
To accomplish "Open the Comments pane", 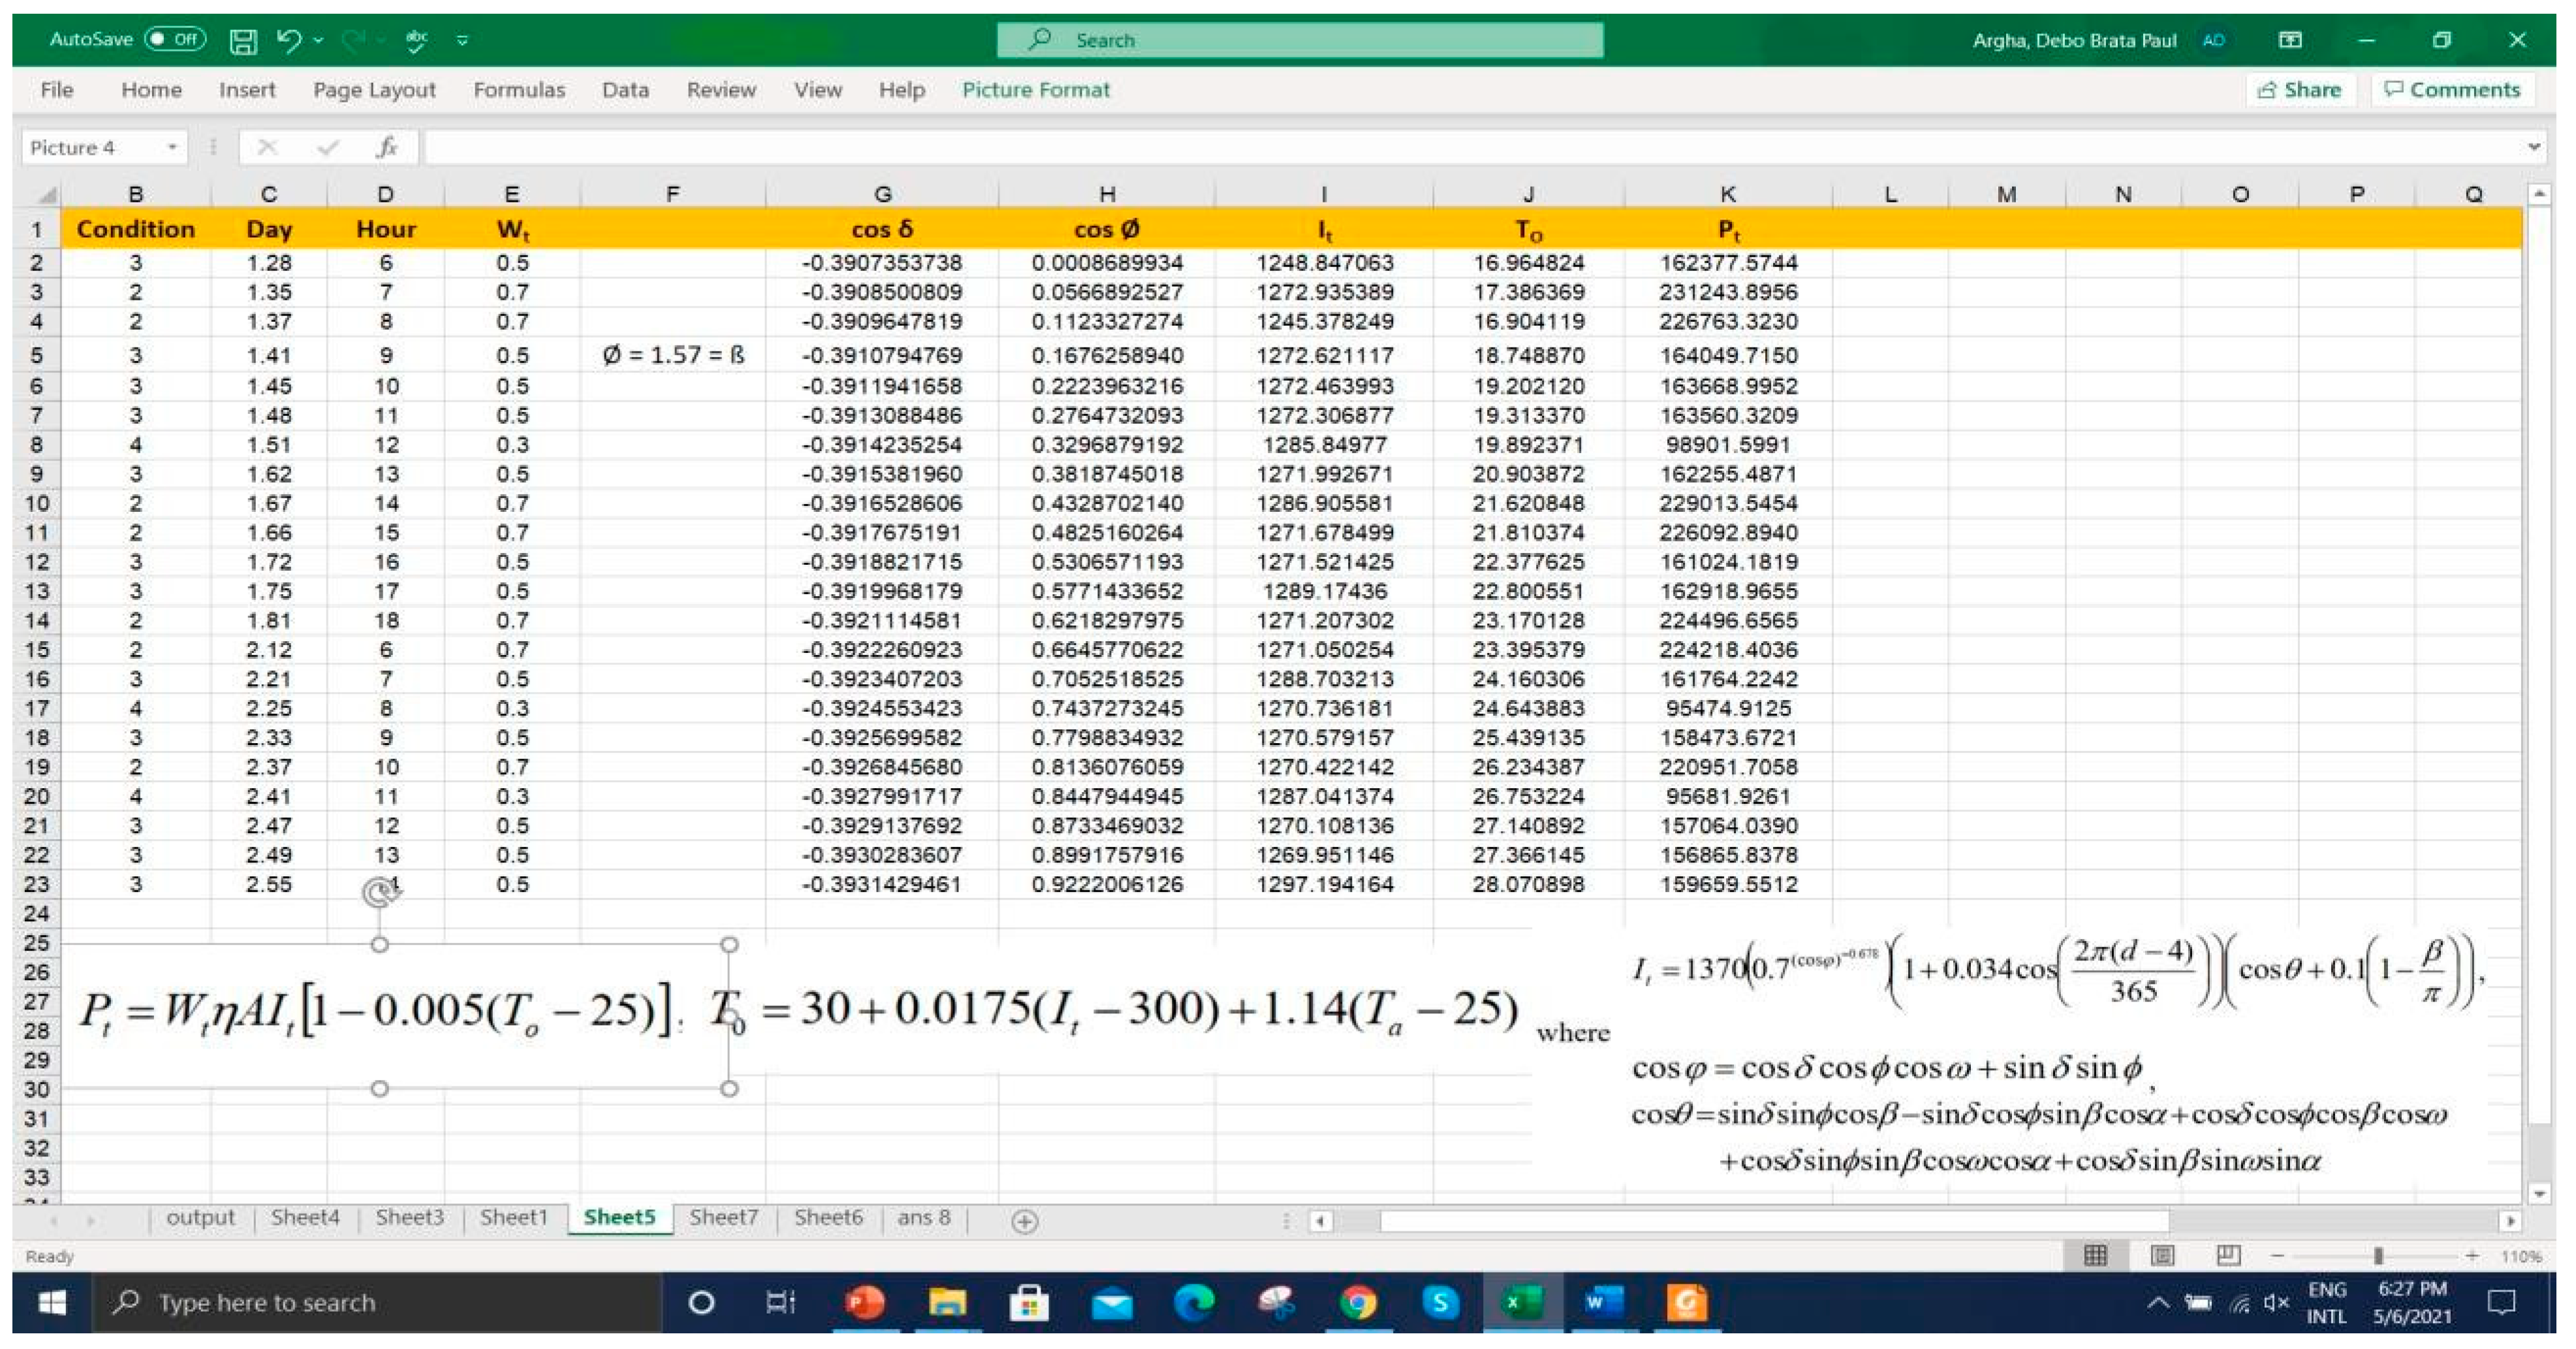I will tap(2452, 90).
